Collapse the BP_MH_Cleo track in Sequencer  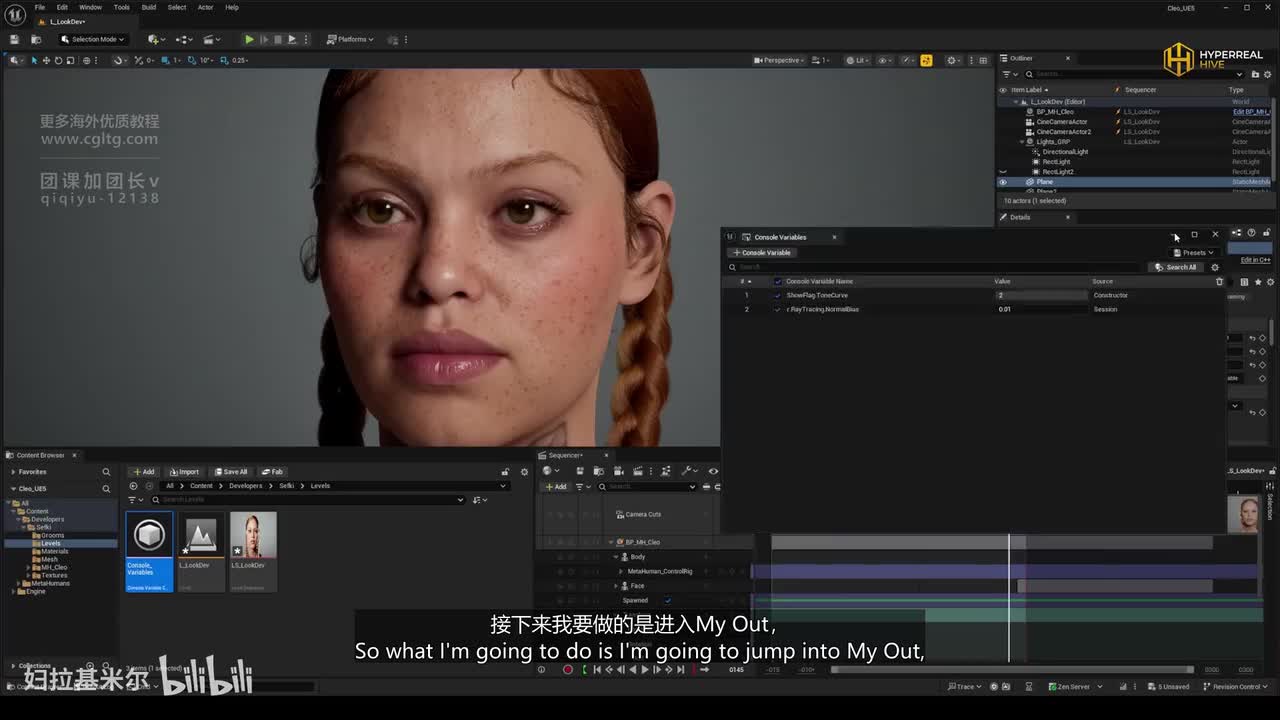click(611, 542)
